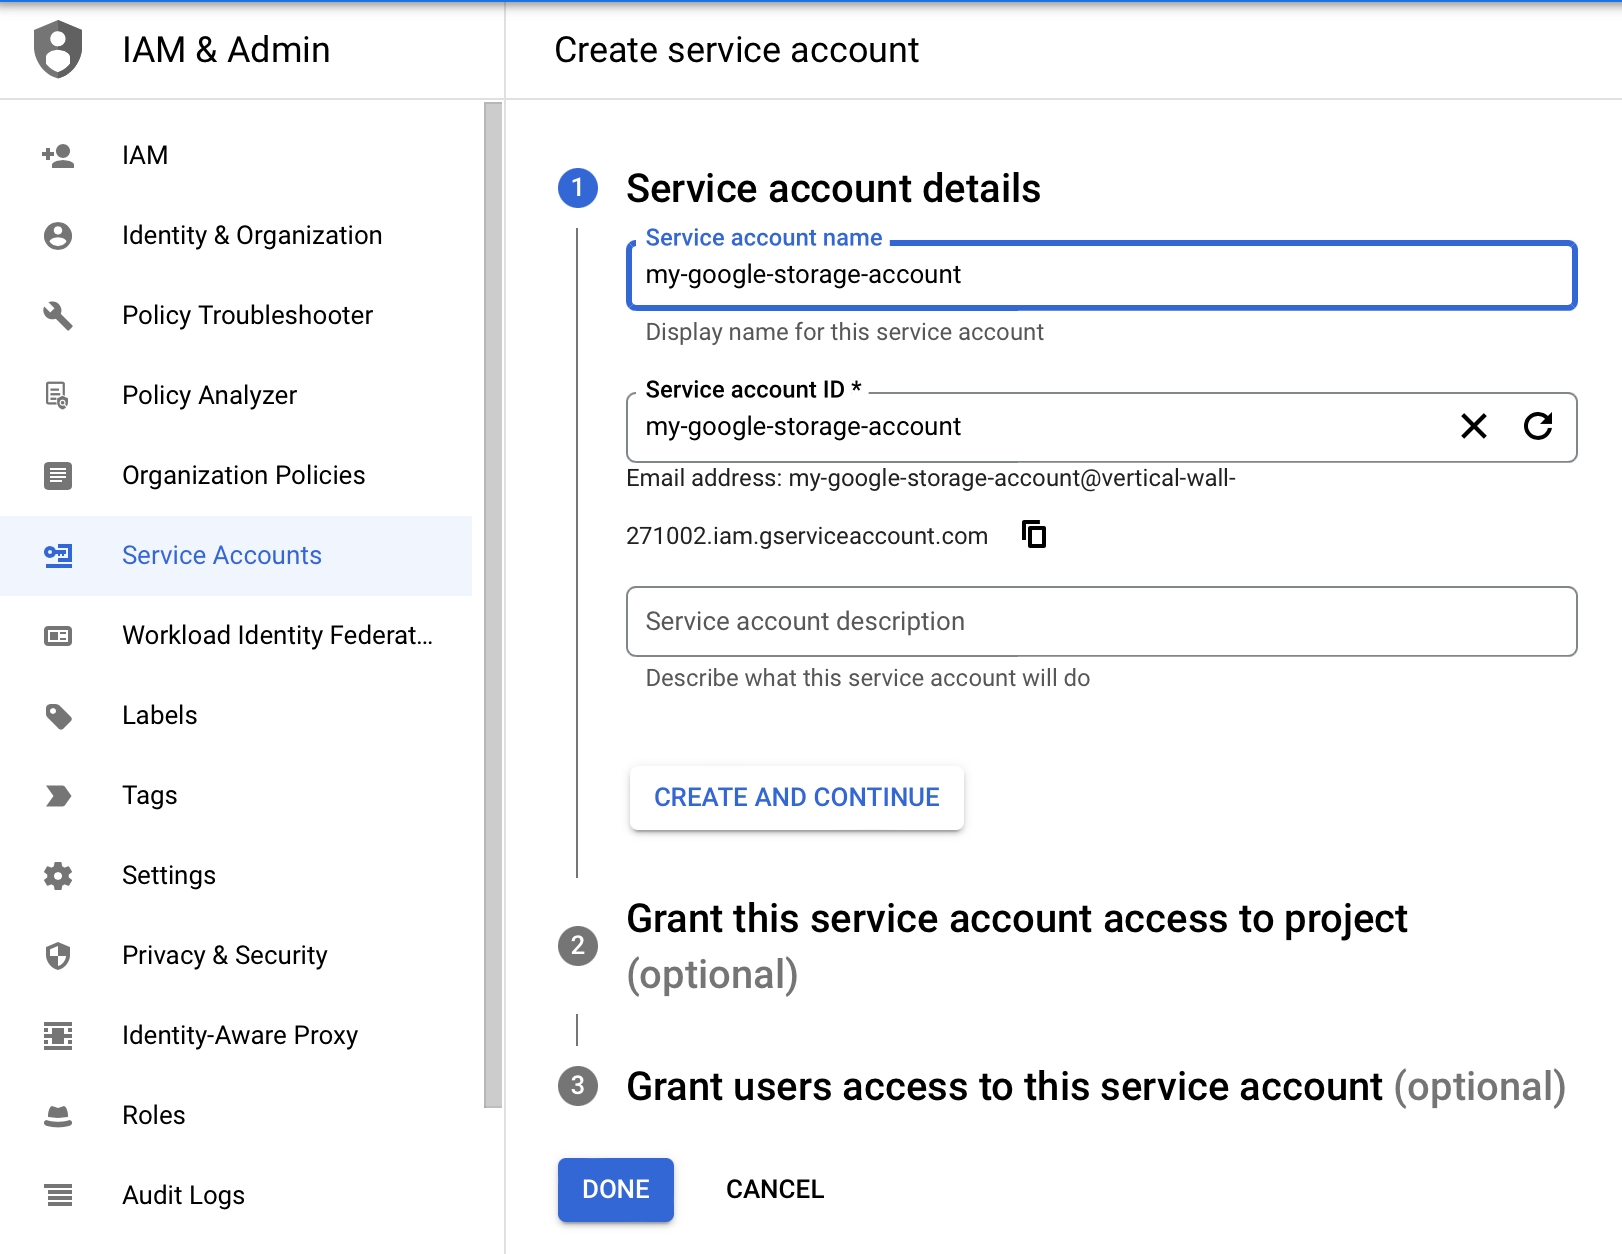The image size is (1622, 1254).
Task: Clear the Service account ID field
Action: 1473,427
